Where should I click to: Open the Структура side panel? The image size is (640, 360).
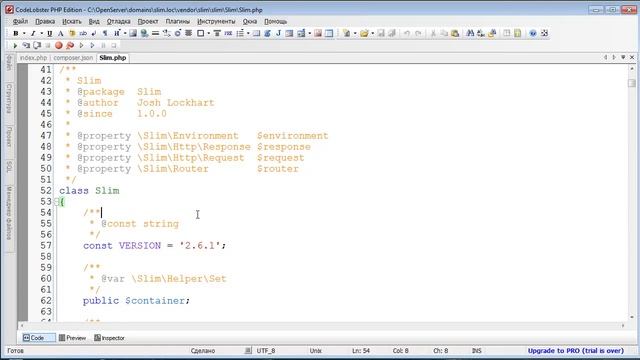pyautogui.click(x=9, y=99)
